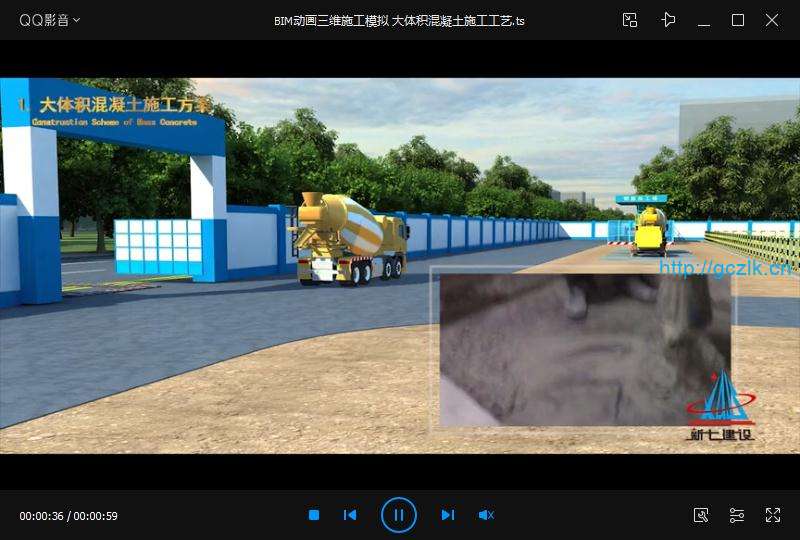This screenshot has height=540, width=800.
Task: Maximize the player window
Action: (738, 20)
